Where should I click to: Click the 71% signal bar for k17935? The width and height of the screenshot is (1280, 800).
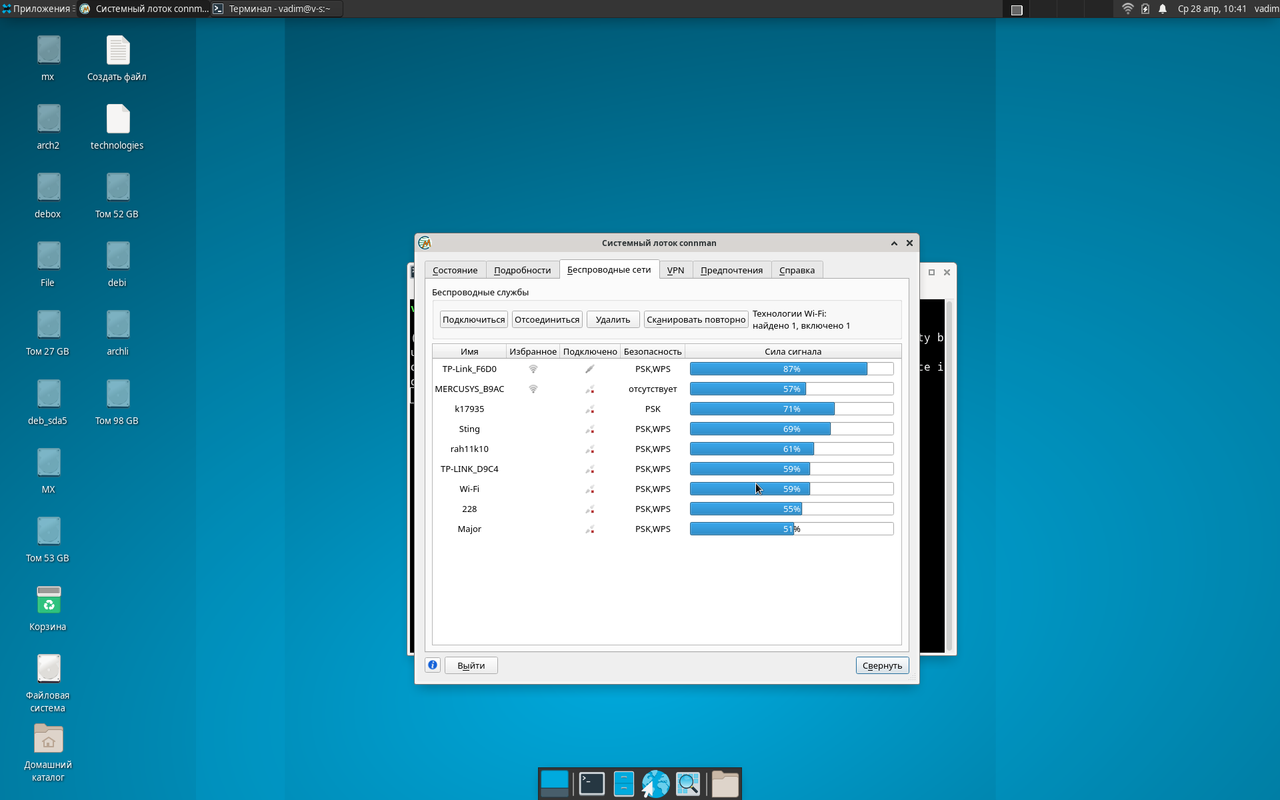pos(791,409)
